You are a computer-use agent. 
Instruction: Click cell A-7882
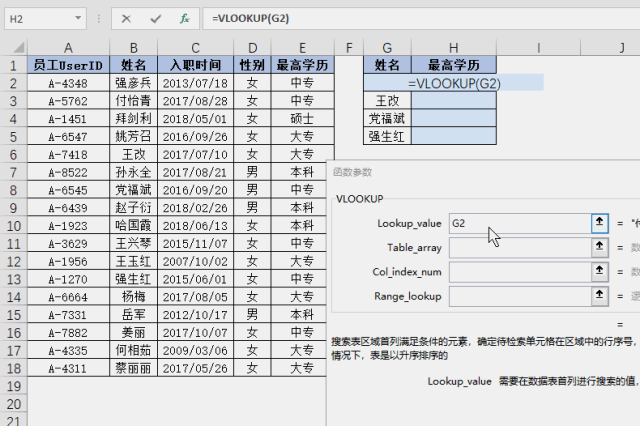[68, 333]
